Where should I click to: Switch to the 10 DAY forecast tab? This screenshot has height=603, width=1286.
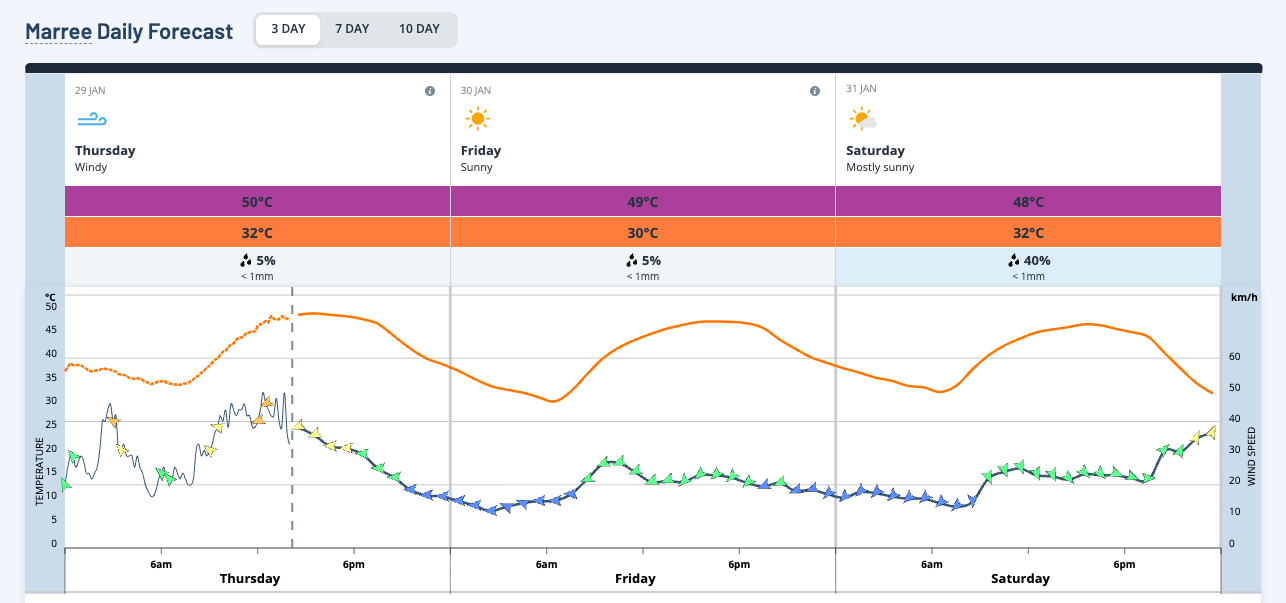419,29
